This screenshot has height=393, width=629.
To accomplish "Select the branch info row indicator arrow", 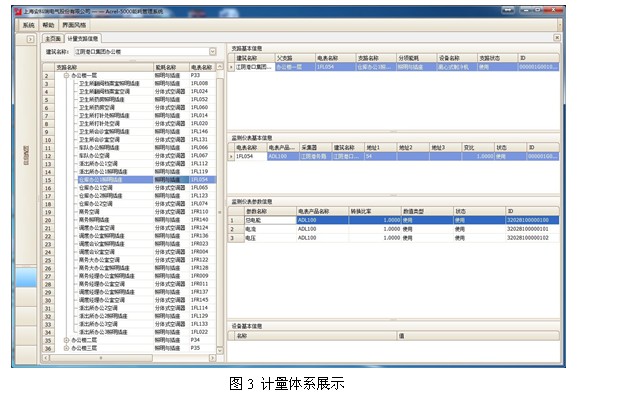I will (x=231, y=67).
